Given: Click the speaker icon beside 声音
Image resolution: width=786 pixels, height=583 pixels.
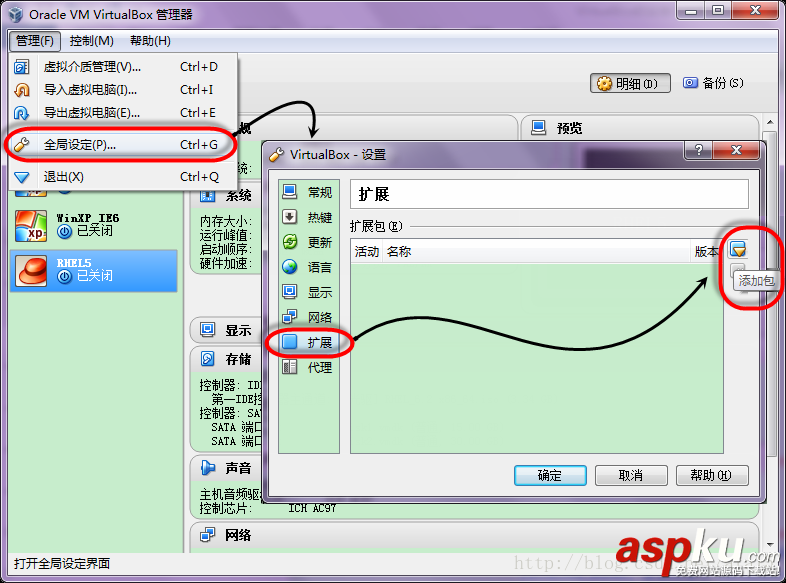Looking at the screenshot, I should (x=208, y=468).
